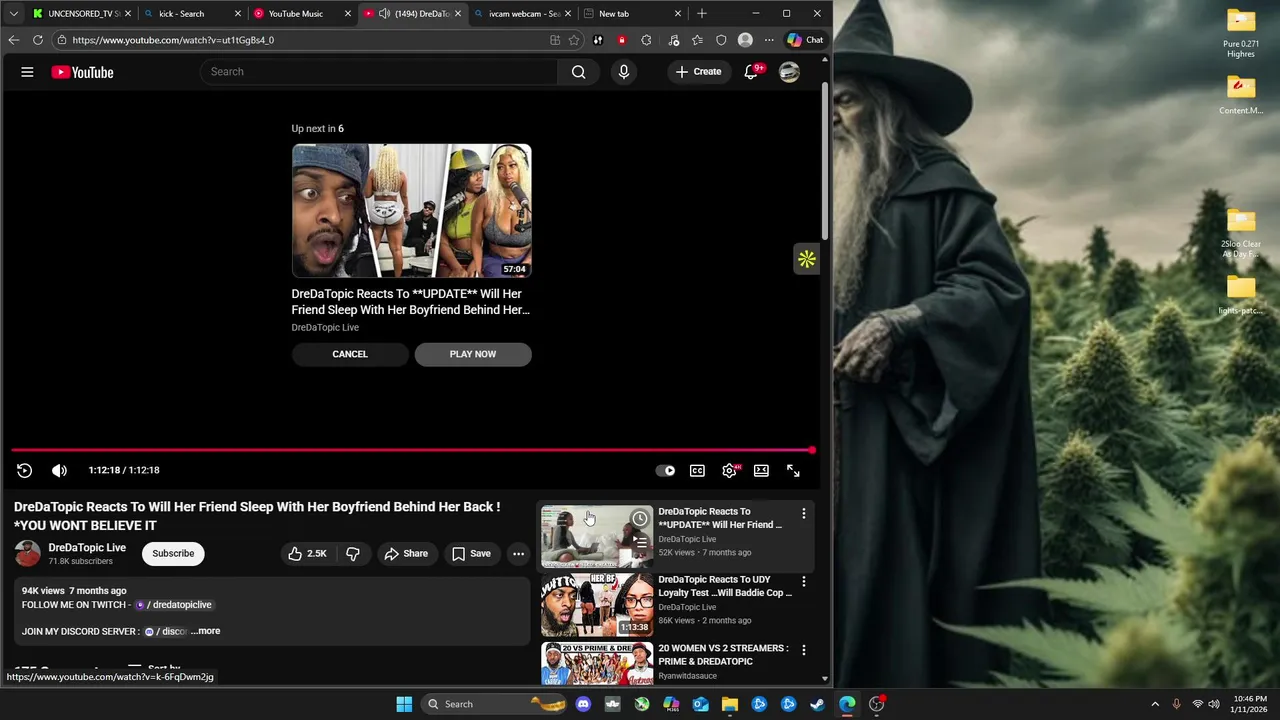Open the UDY Loyalty Test video thumbnail
The width and height of the screenshot is (1280, 720).
point(597,605)
